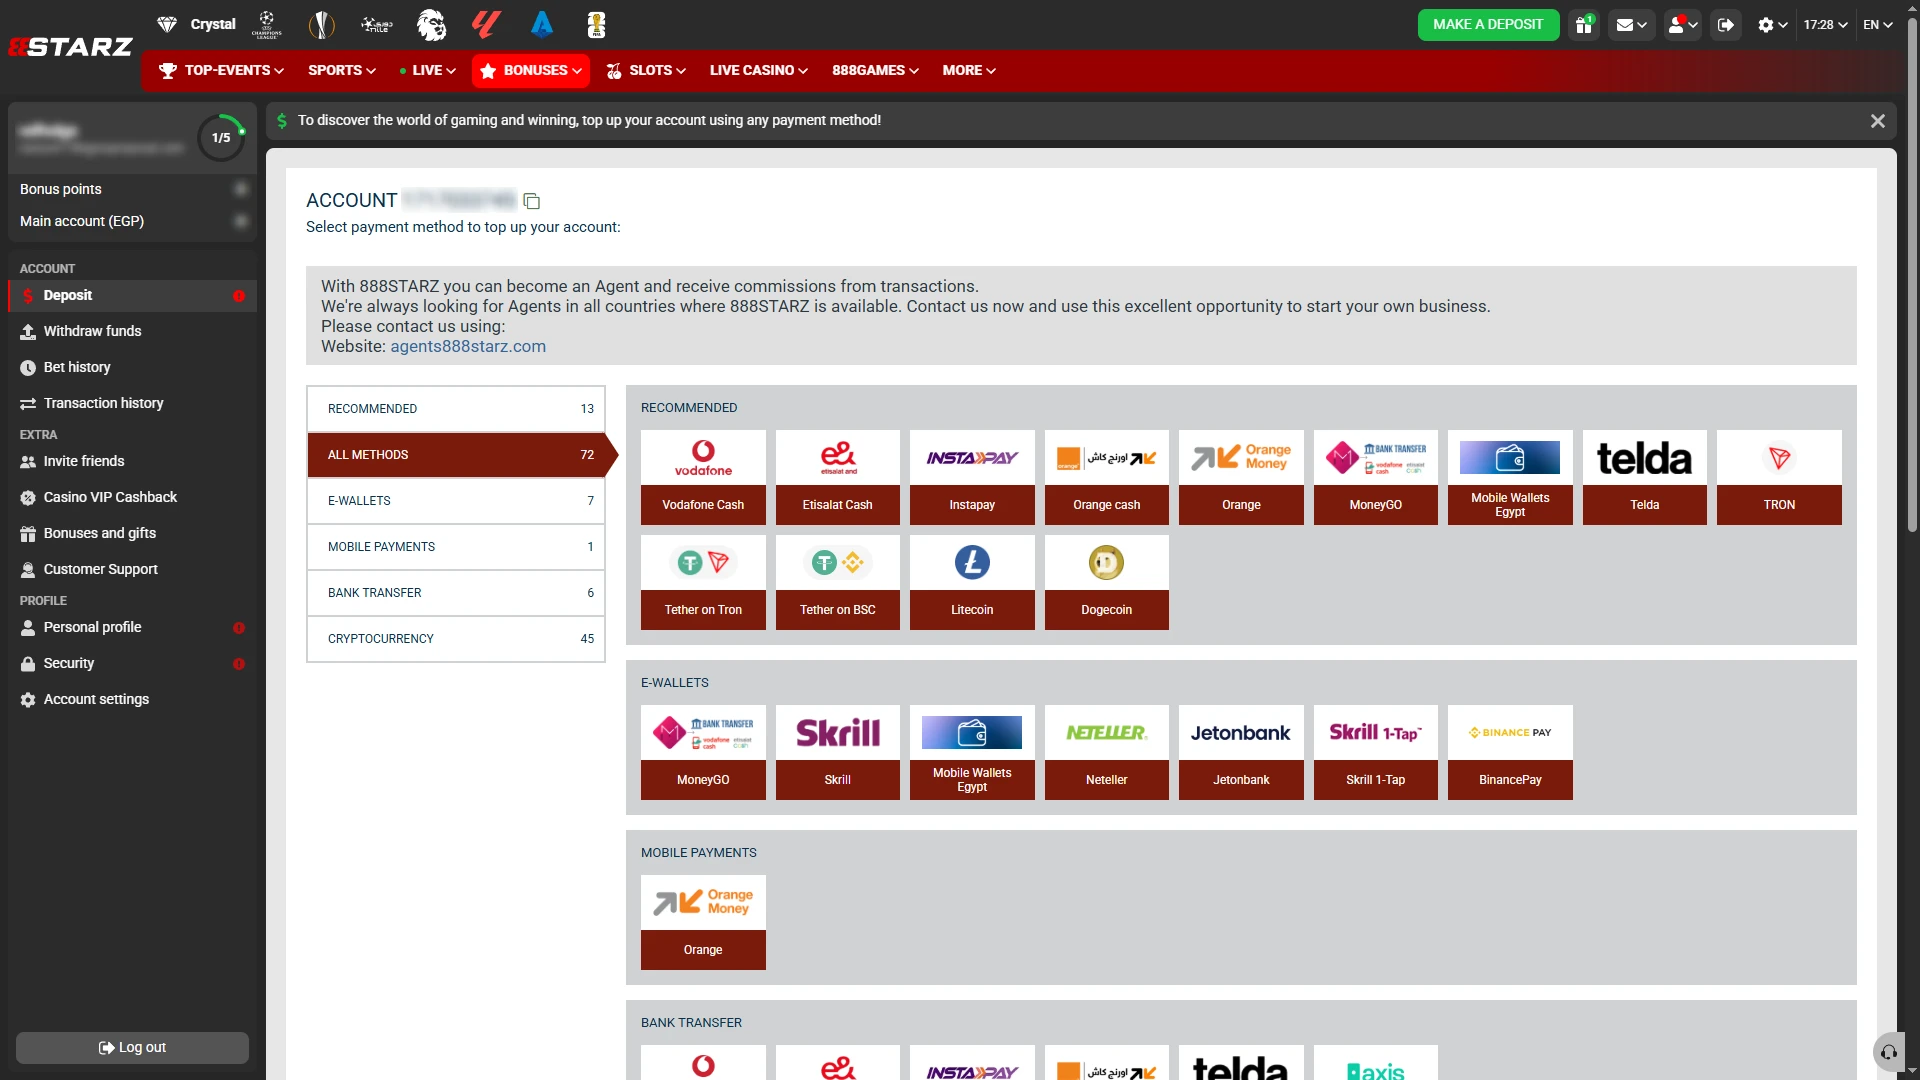1920x1080 pixels.
Task: Open the agents888starz.com link
Action: pos(468,347)
